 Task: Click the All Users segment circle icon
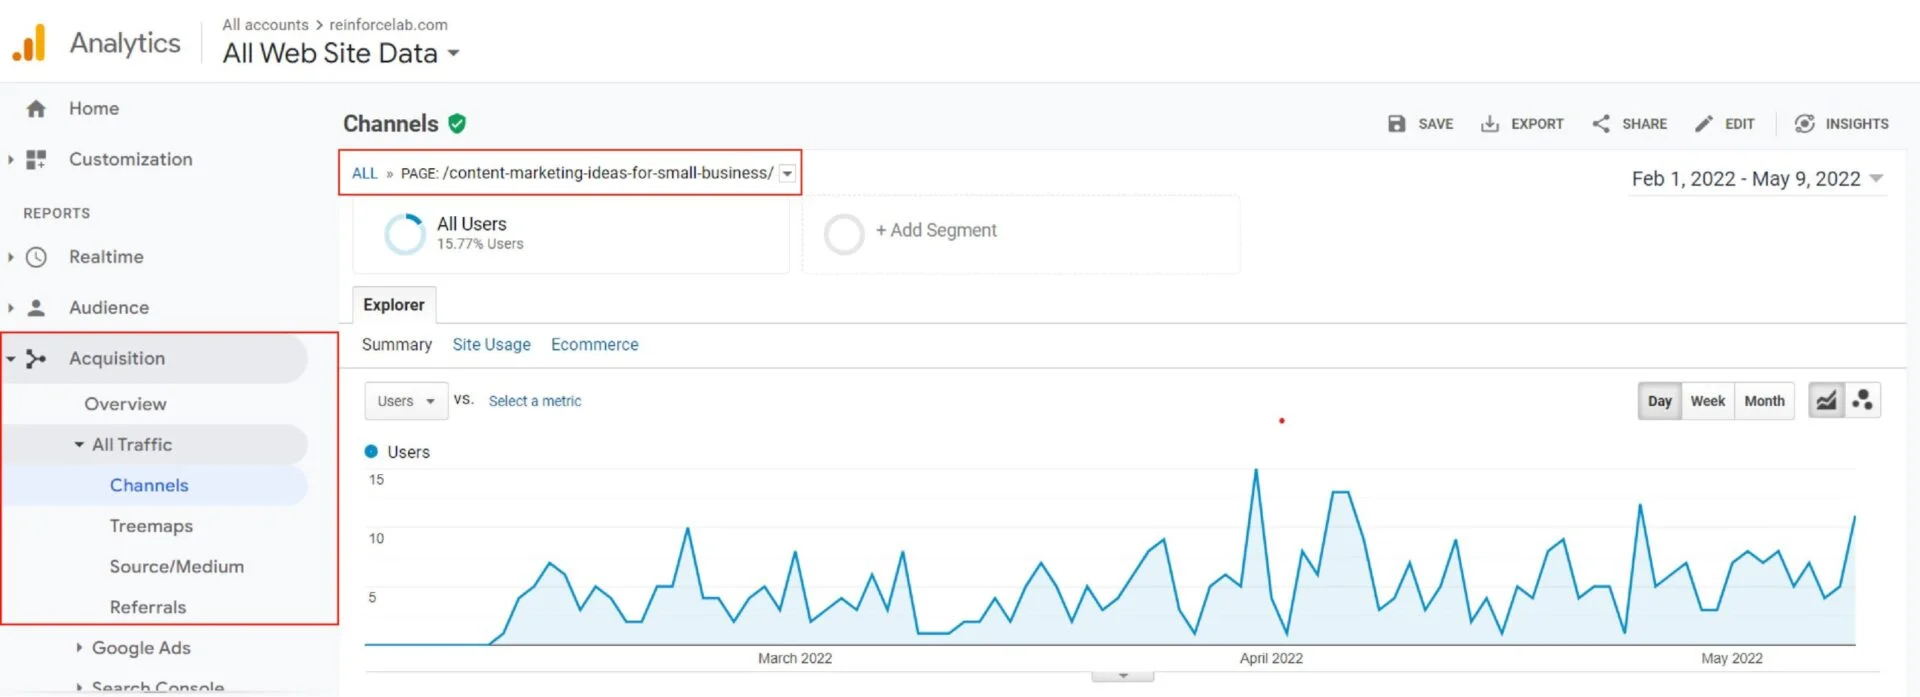(405, 234)
